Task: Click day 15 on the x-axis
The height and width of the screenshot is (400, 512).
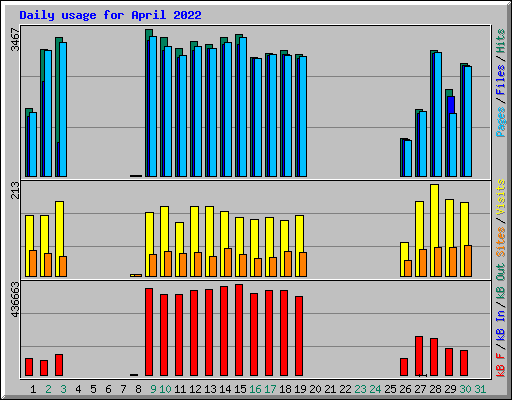Action: coord(240,389)
